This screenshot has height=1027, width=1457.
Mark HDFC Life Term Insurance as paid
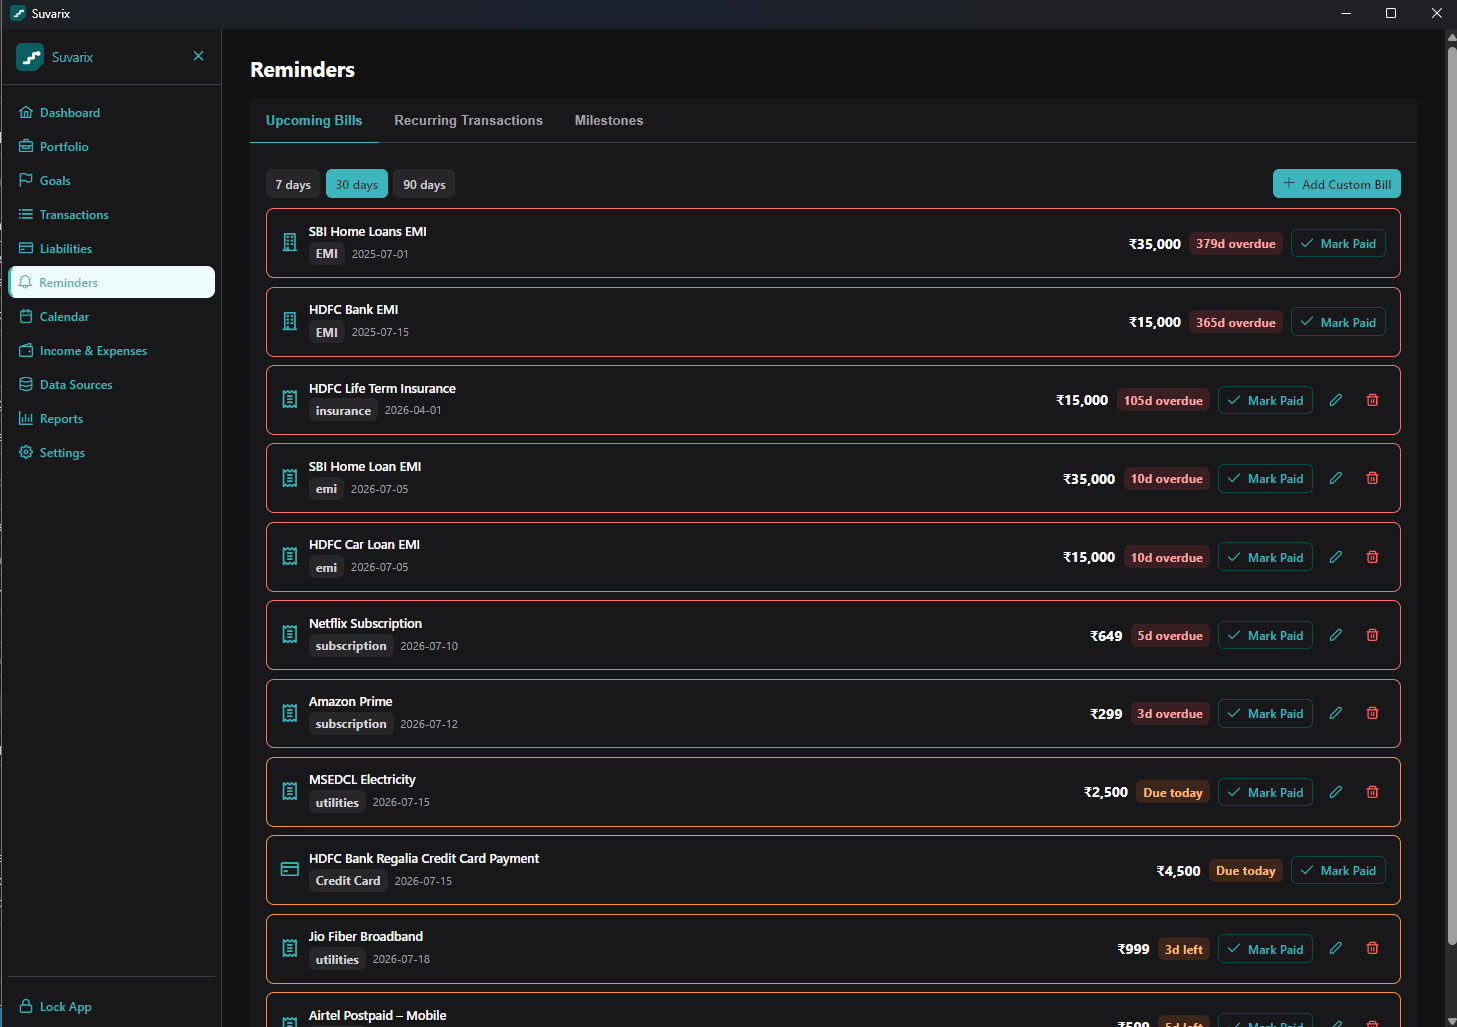point(1265,400)
